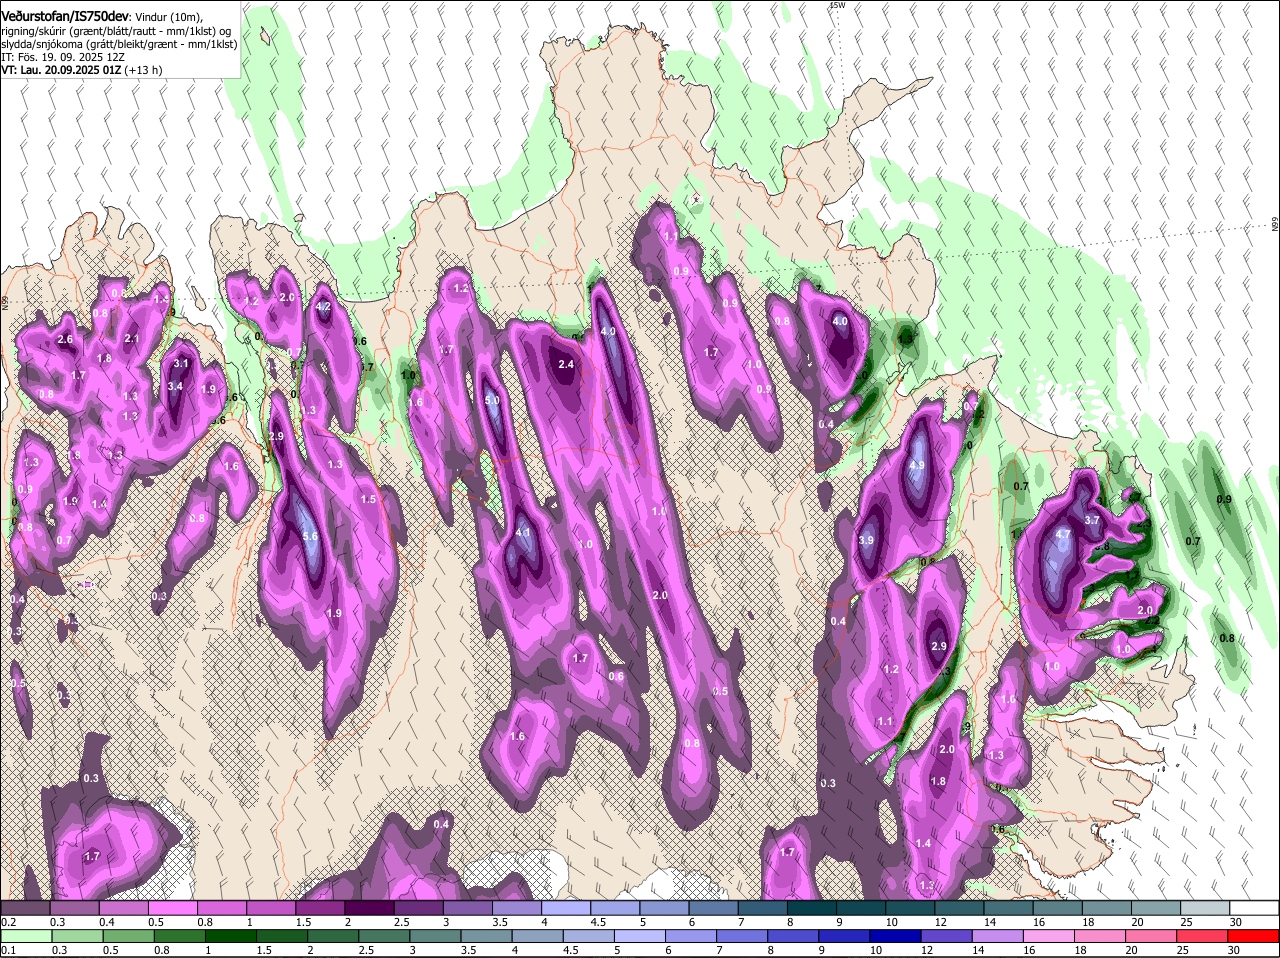Click the 3.7 precipitation value on the map
The height and width of the screenshot is (958, 1280).
pos(1092,520)
